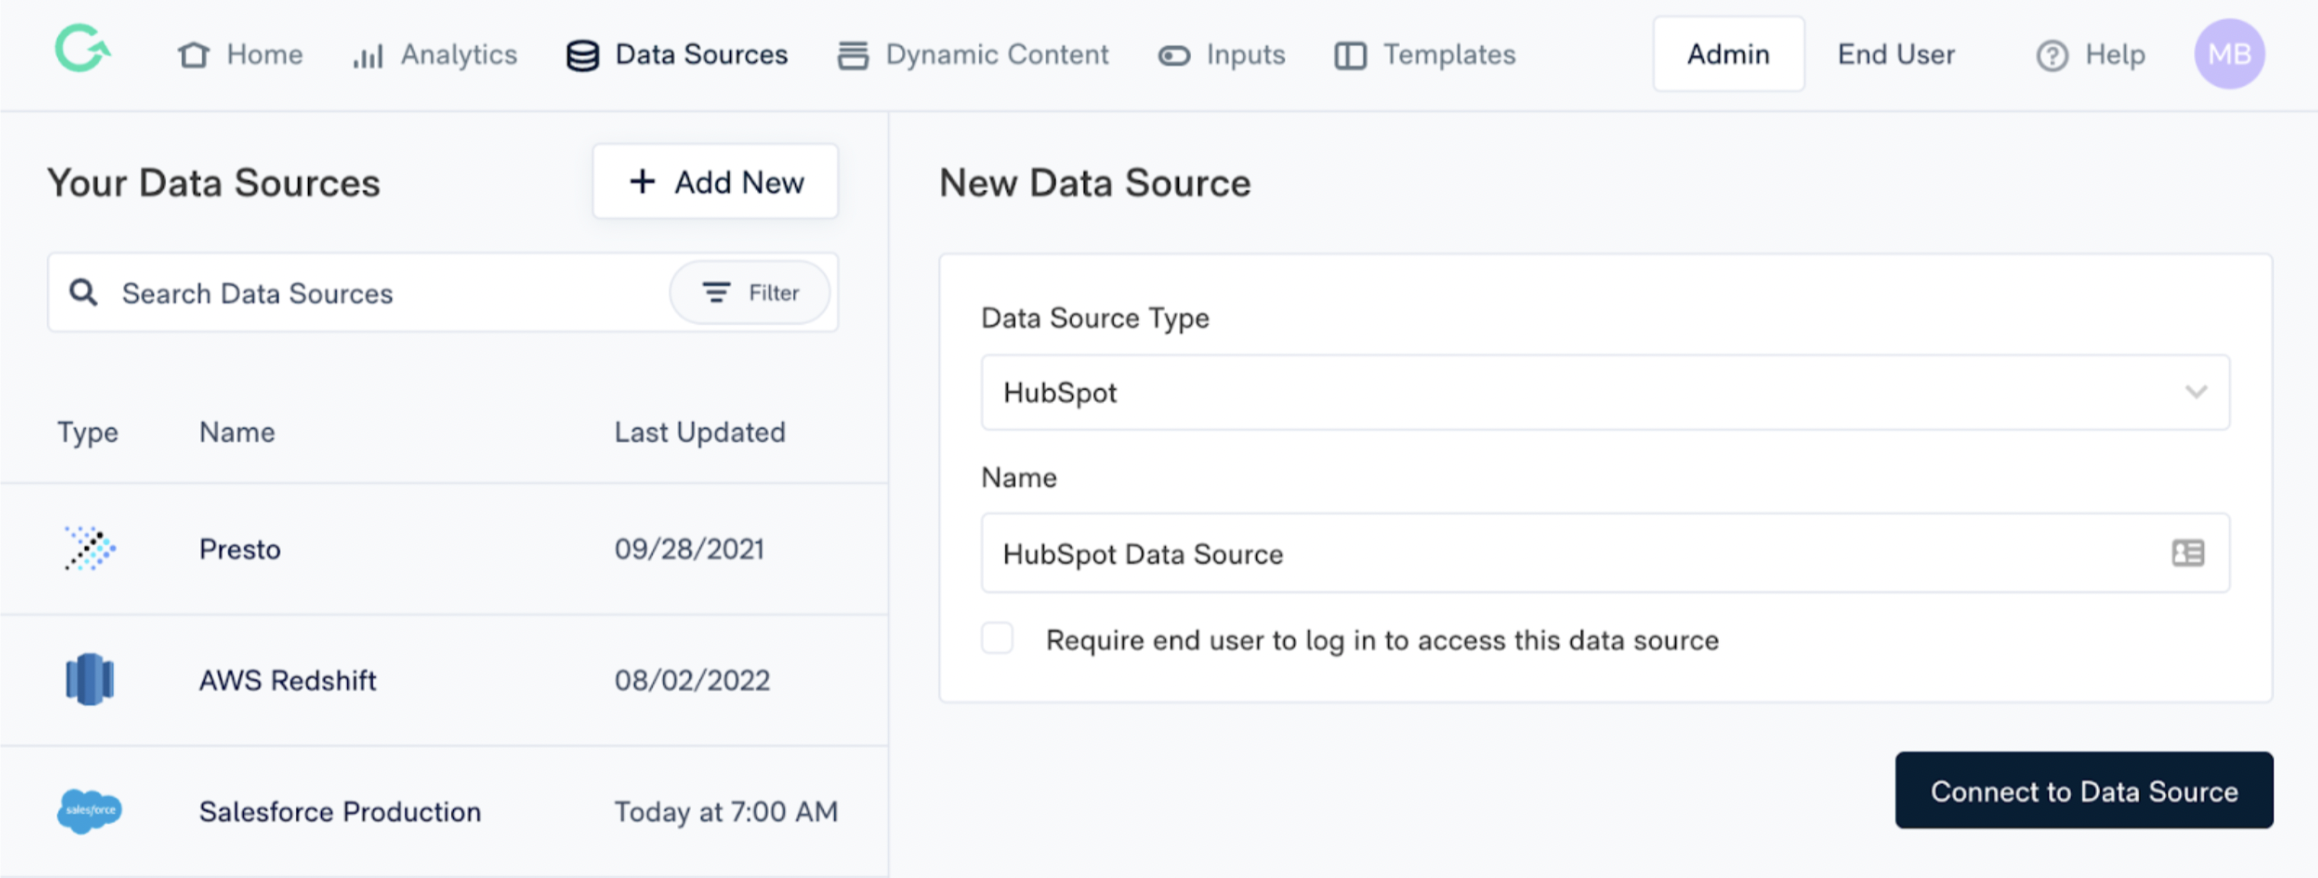
Task: Sort by the Last Updated column header
Action: [700, 432]
